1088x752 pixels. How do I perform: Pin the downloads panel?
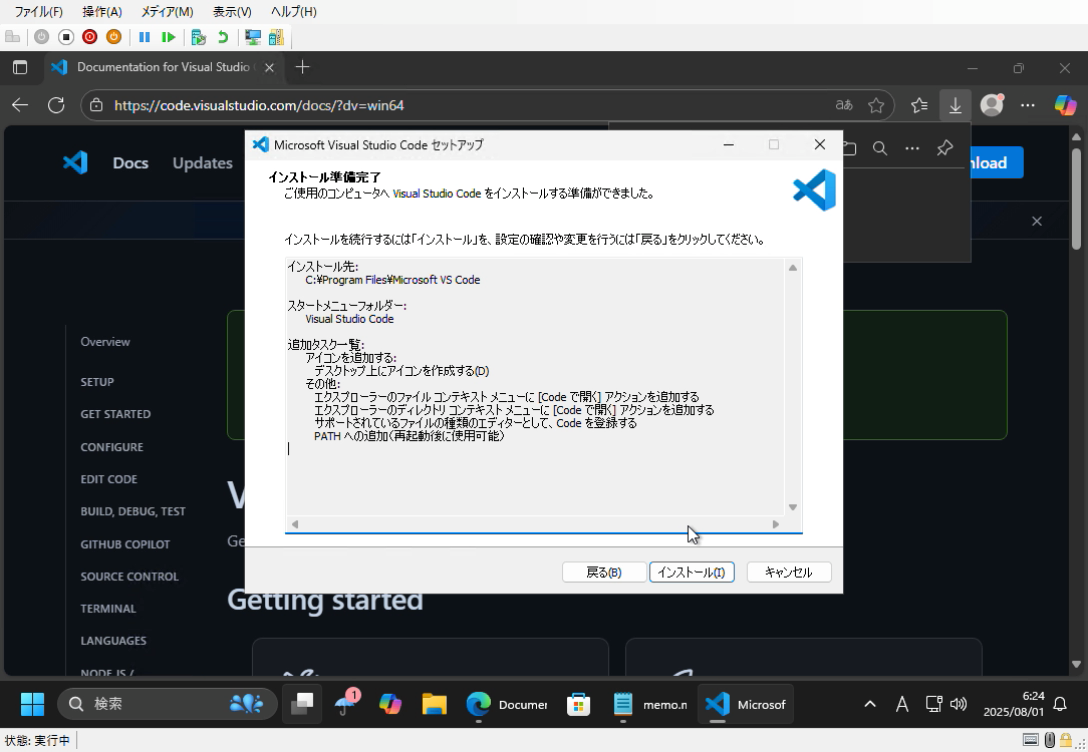[x=944, y=148]
